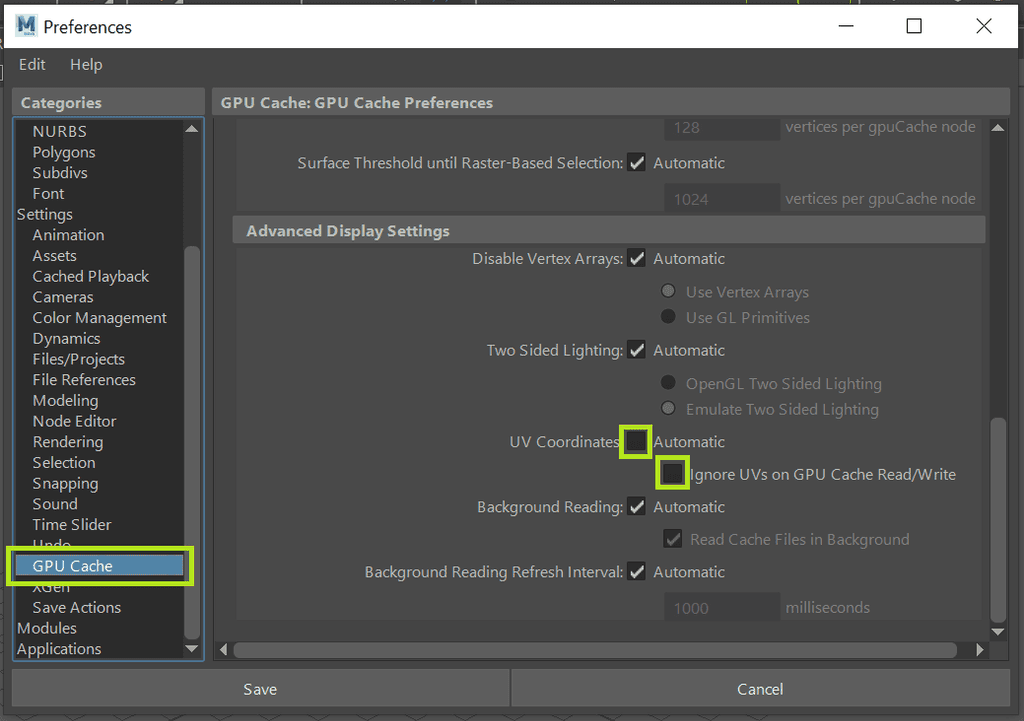
Task: Edit the milliseconds refresh interval field
Action: [x=721, y=606]
